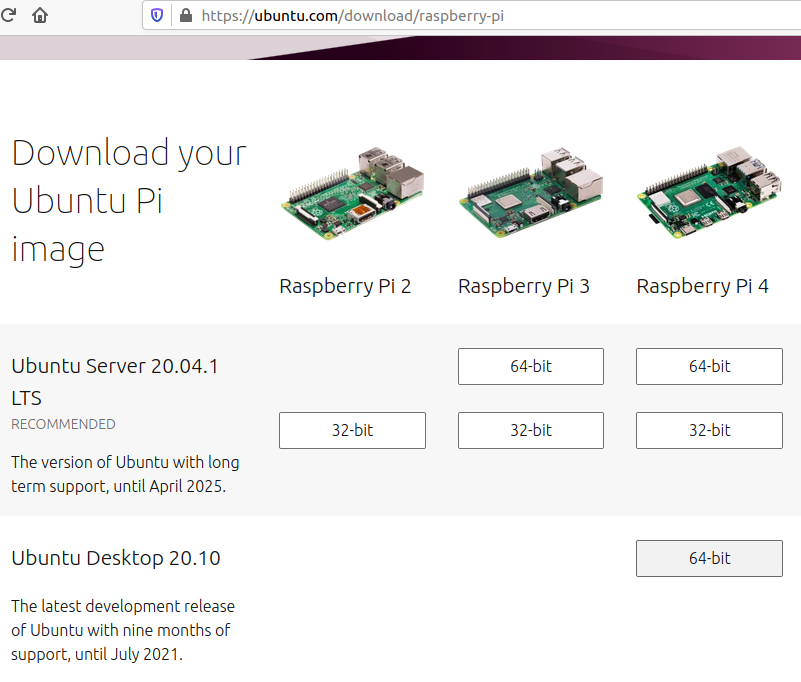Click text 'term support, until April 2025.'
Image resolution: width=801 pixels, height=682 pixels.
tap(119, 486)
